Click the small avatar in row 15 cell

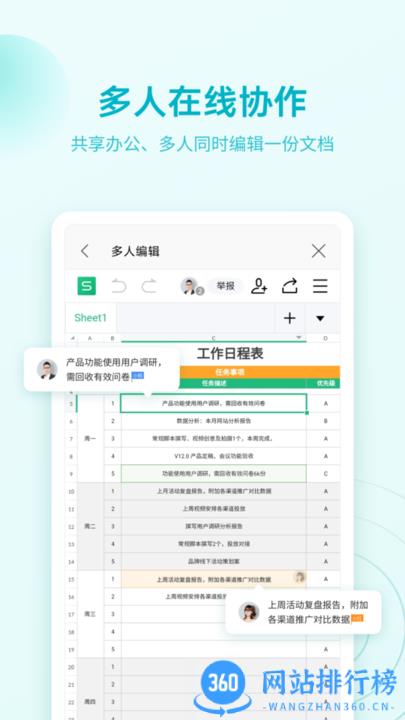pos(299,577)
